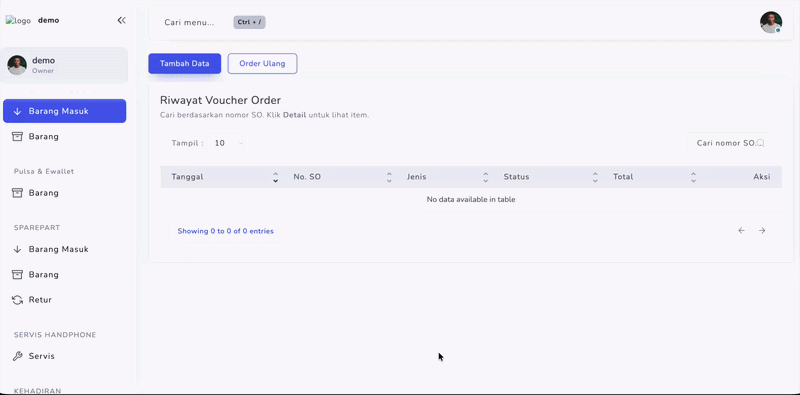
Task: Click the Pulsa & Ewallet section label
Action: pyautogui.click(x=44, y=171)
